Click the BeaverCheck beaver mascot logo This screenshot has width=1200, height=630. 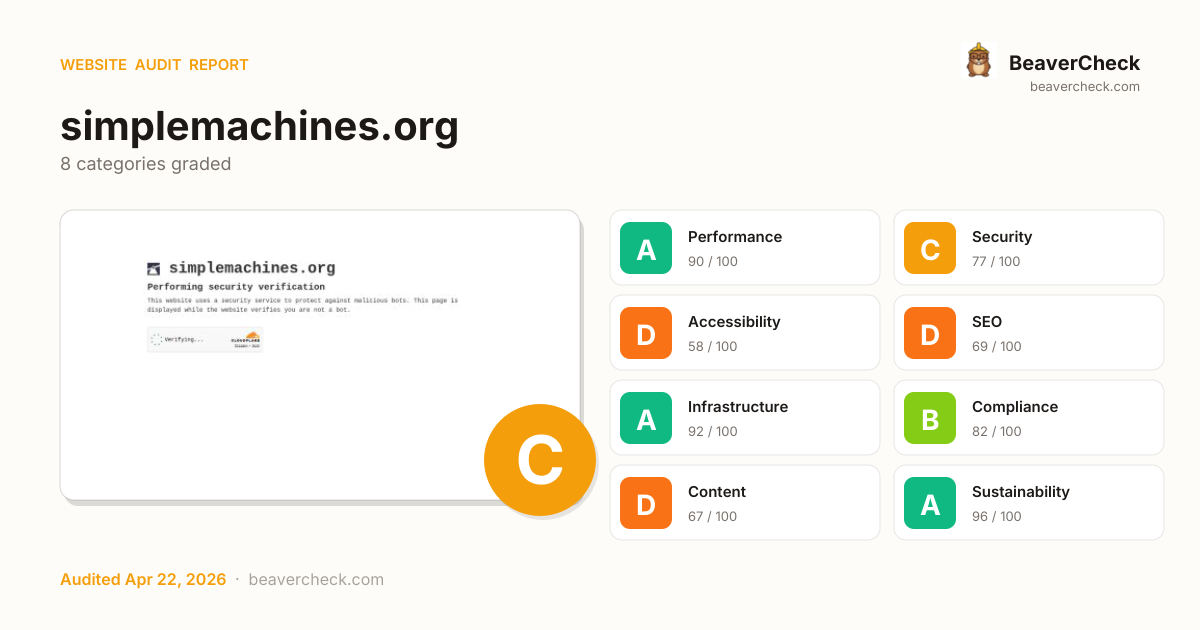[x=978, y=61]
